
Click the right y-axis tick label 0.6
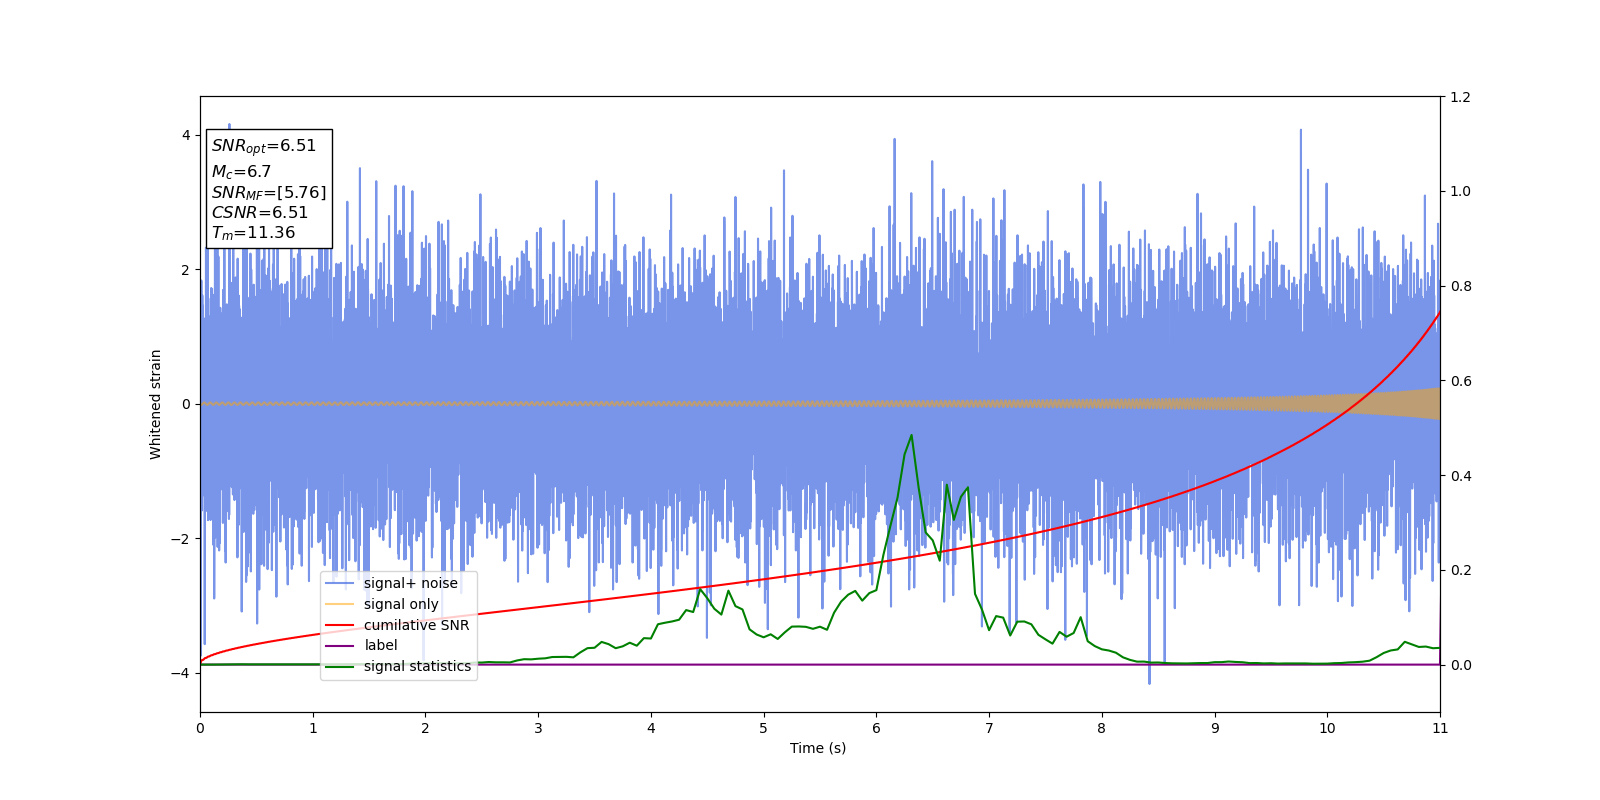coord(1460,381)
